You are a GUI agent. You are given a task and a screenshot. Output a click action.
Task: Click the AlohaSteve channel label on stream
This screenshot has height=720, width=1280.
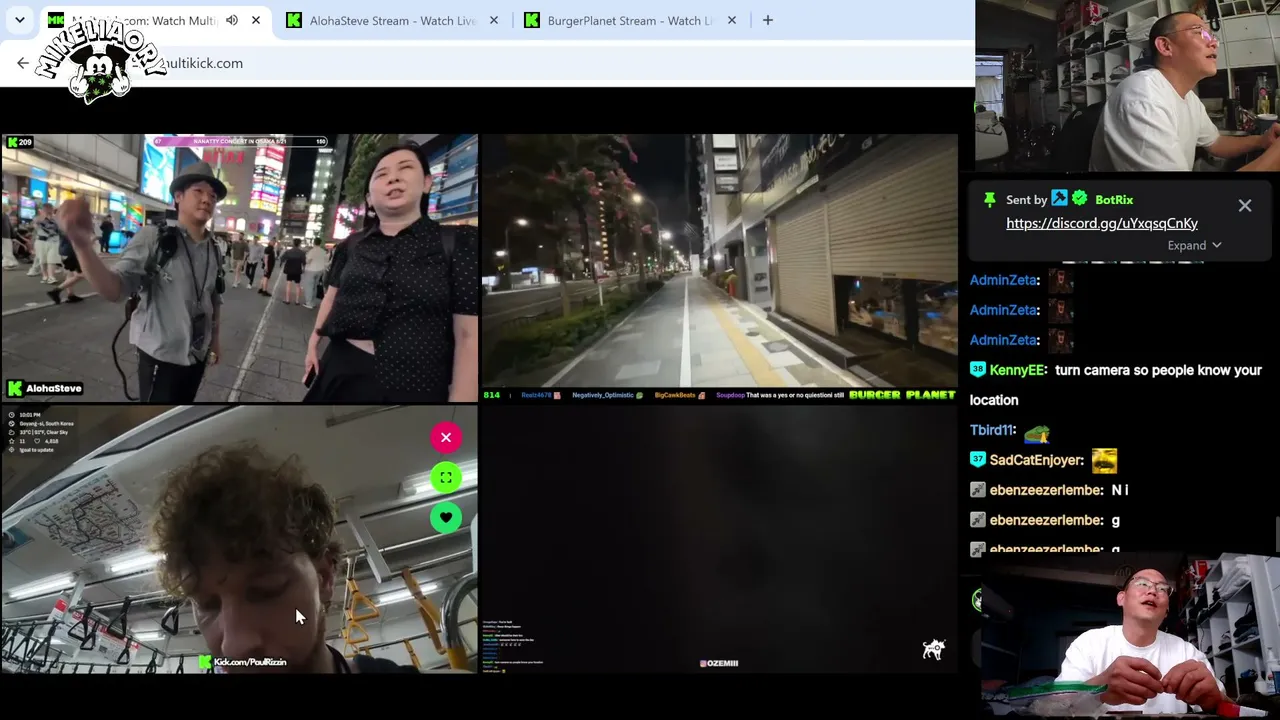(45, 388)
